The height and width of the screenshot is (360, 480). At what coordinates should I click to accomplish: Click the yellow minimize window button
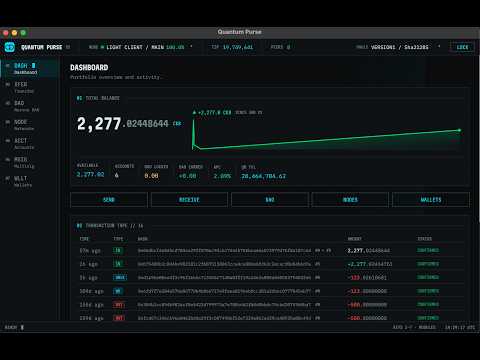click(x=14, y=33)
